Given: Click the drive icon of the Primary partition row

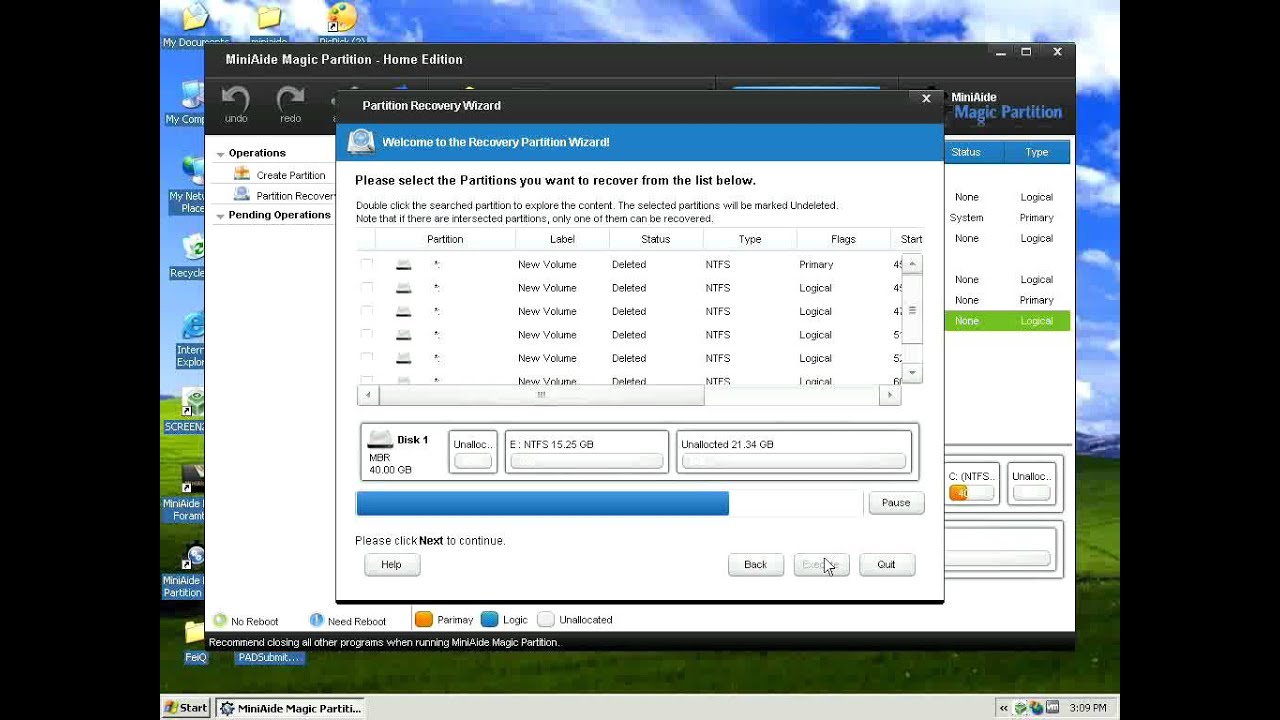Looking at the screenshot, I should pos(403,264).
